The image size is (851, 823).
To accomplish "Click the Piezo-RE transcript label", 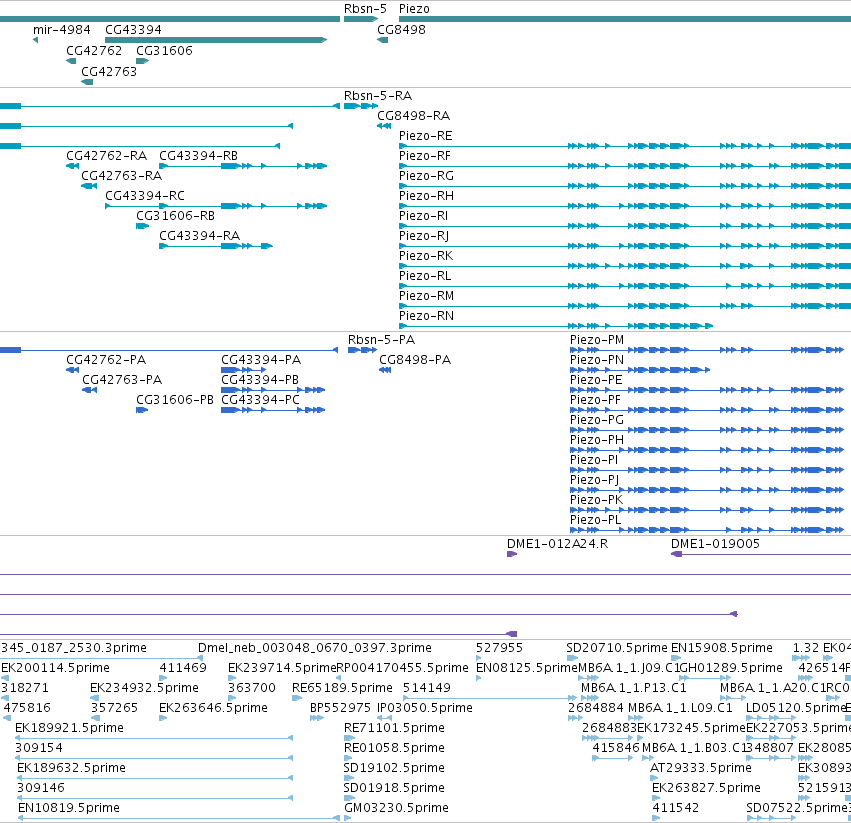I will [x=426, y=136].
